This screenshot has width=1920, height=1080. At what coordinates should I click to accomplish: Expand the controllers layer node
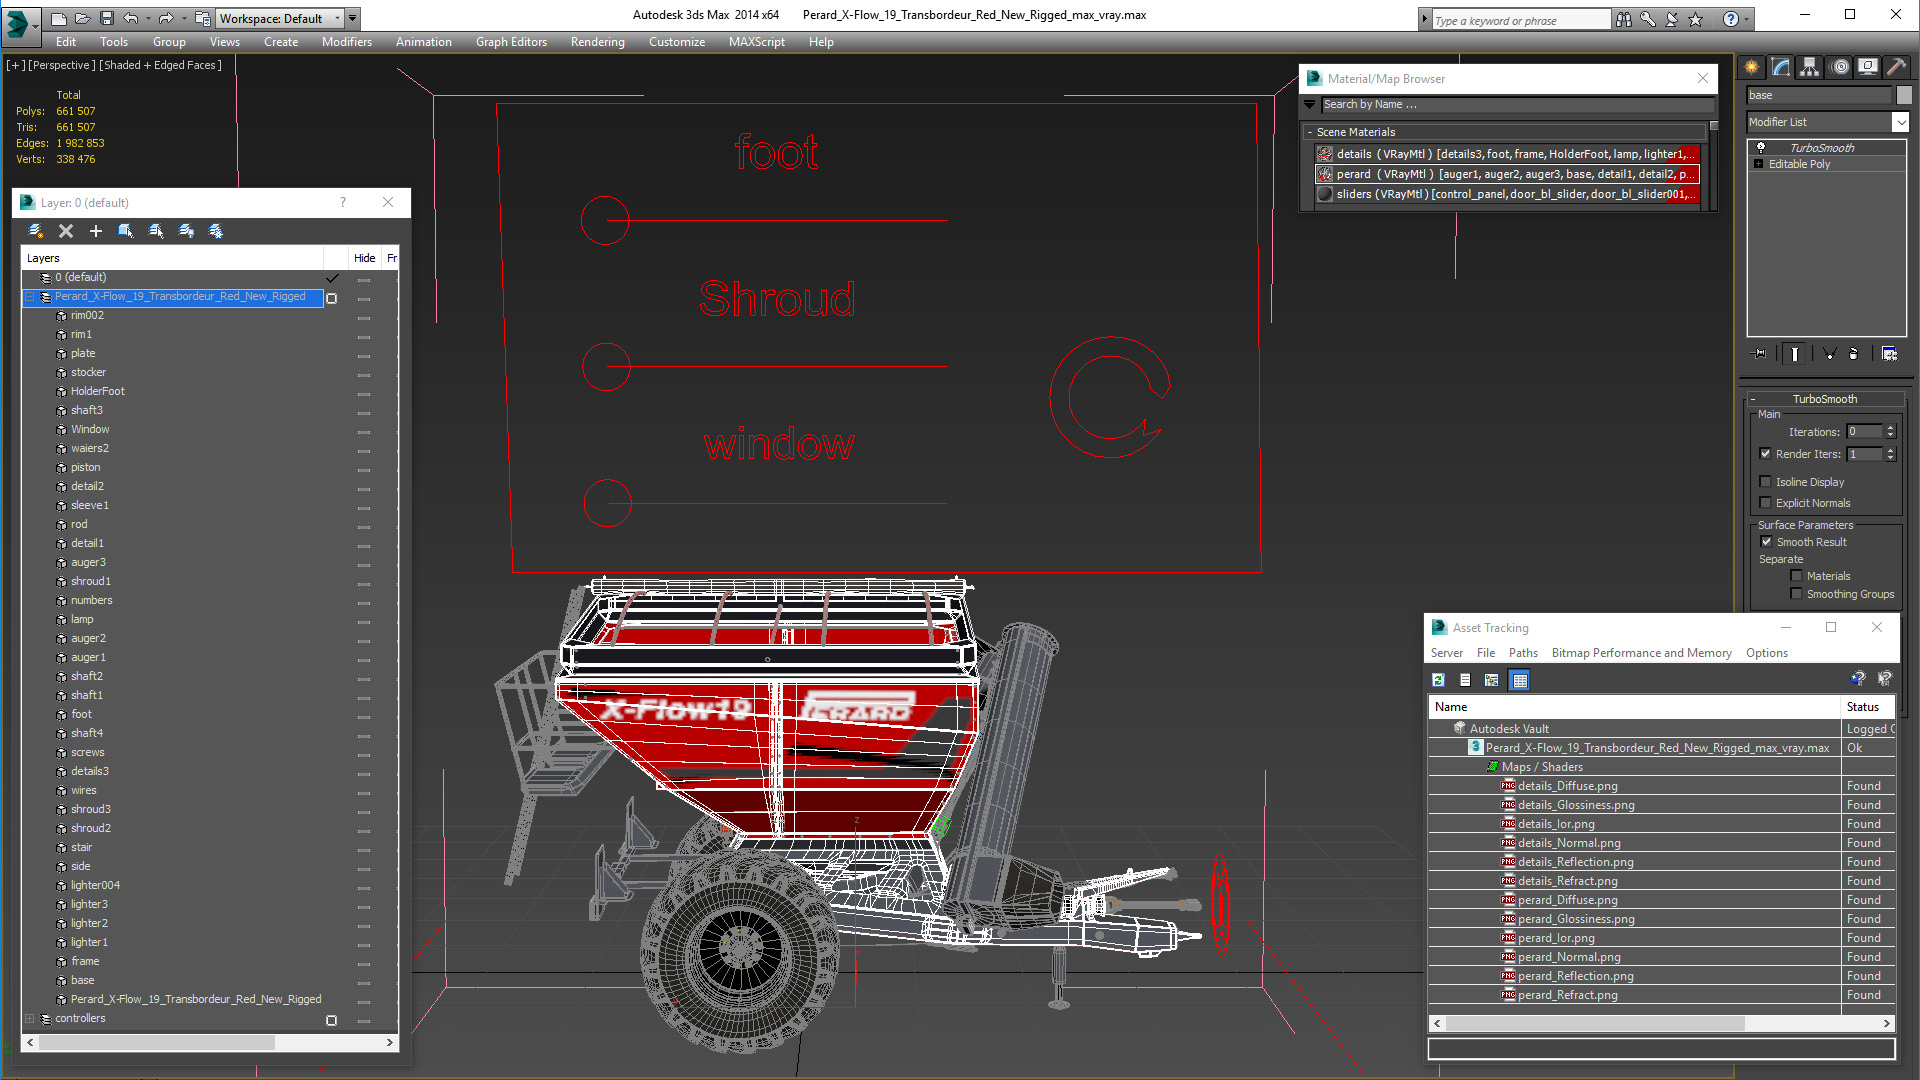pos(30,1019)
